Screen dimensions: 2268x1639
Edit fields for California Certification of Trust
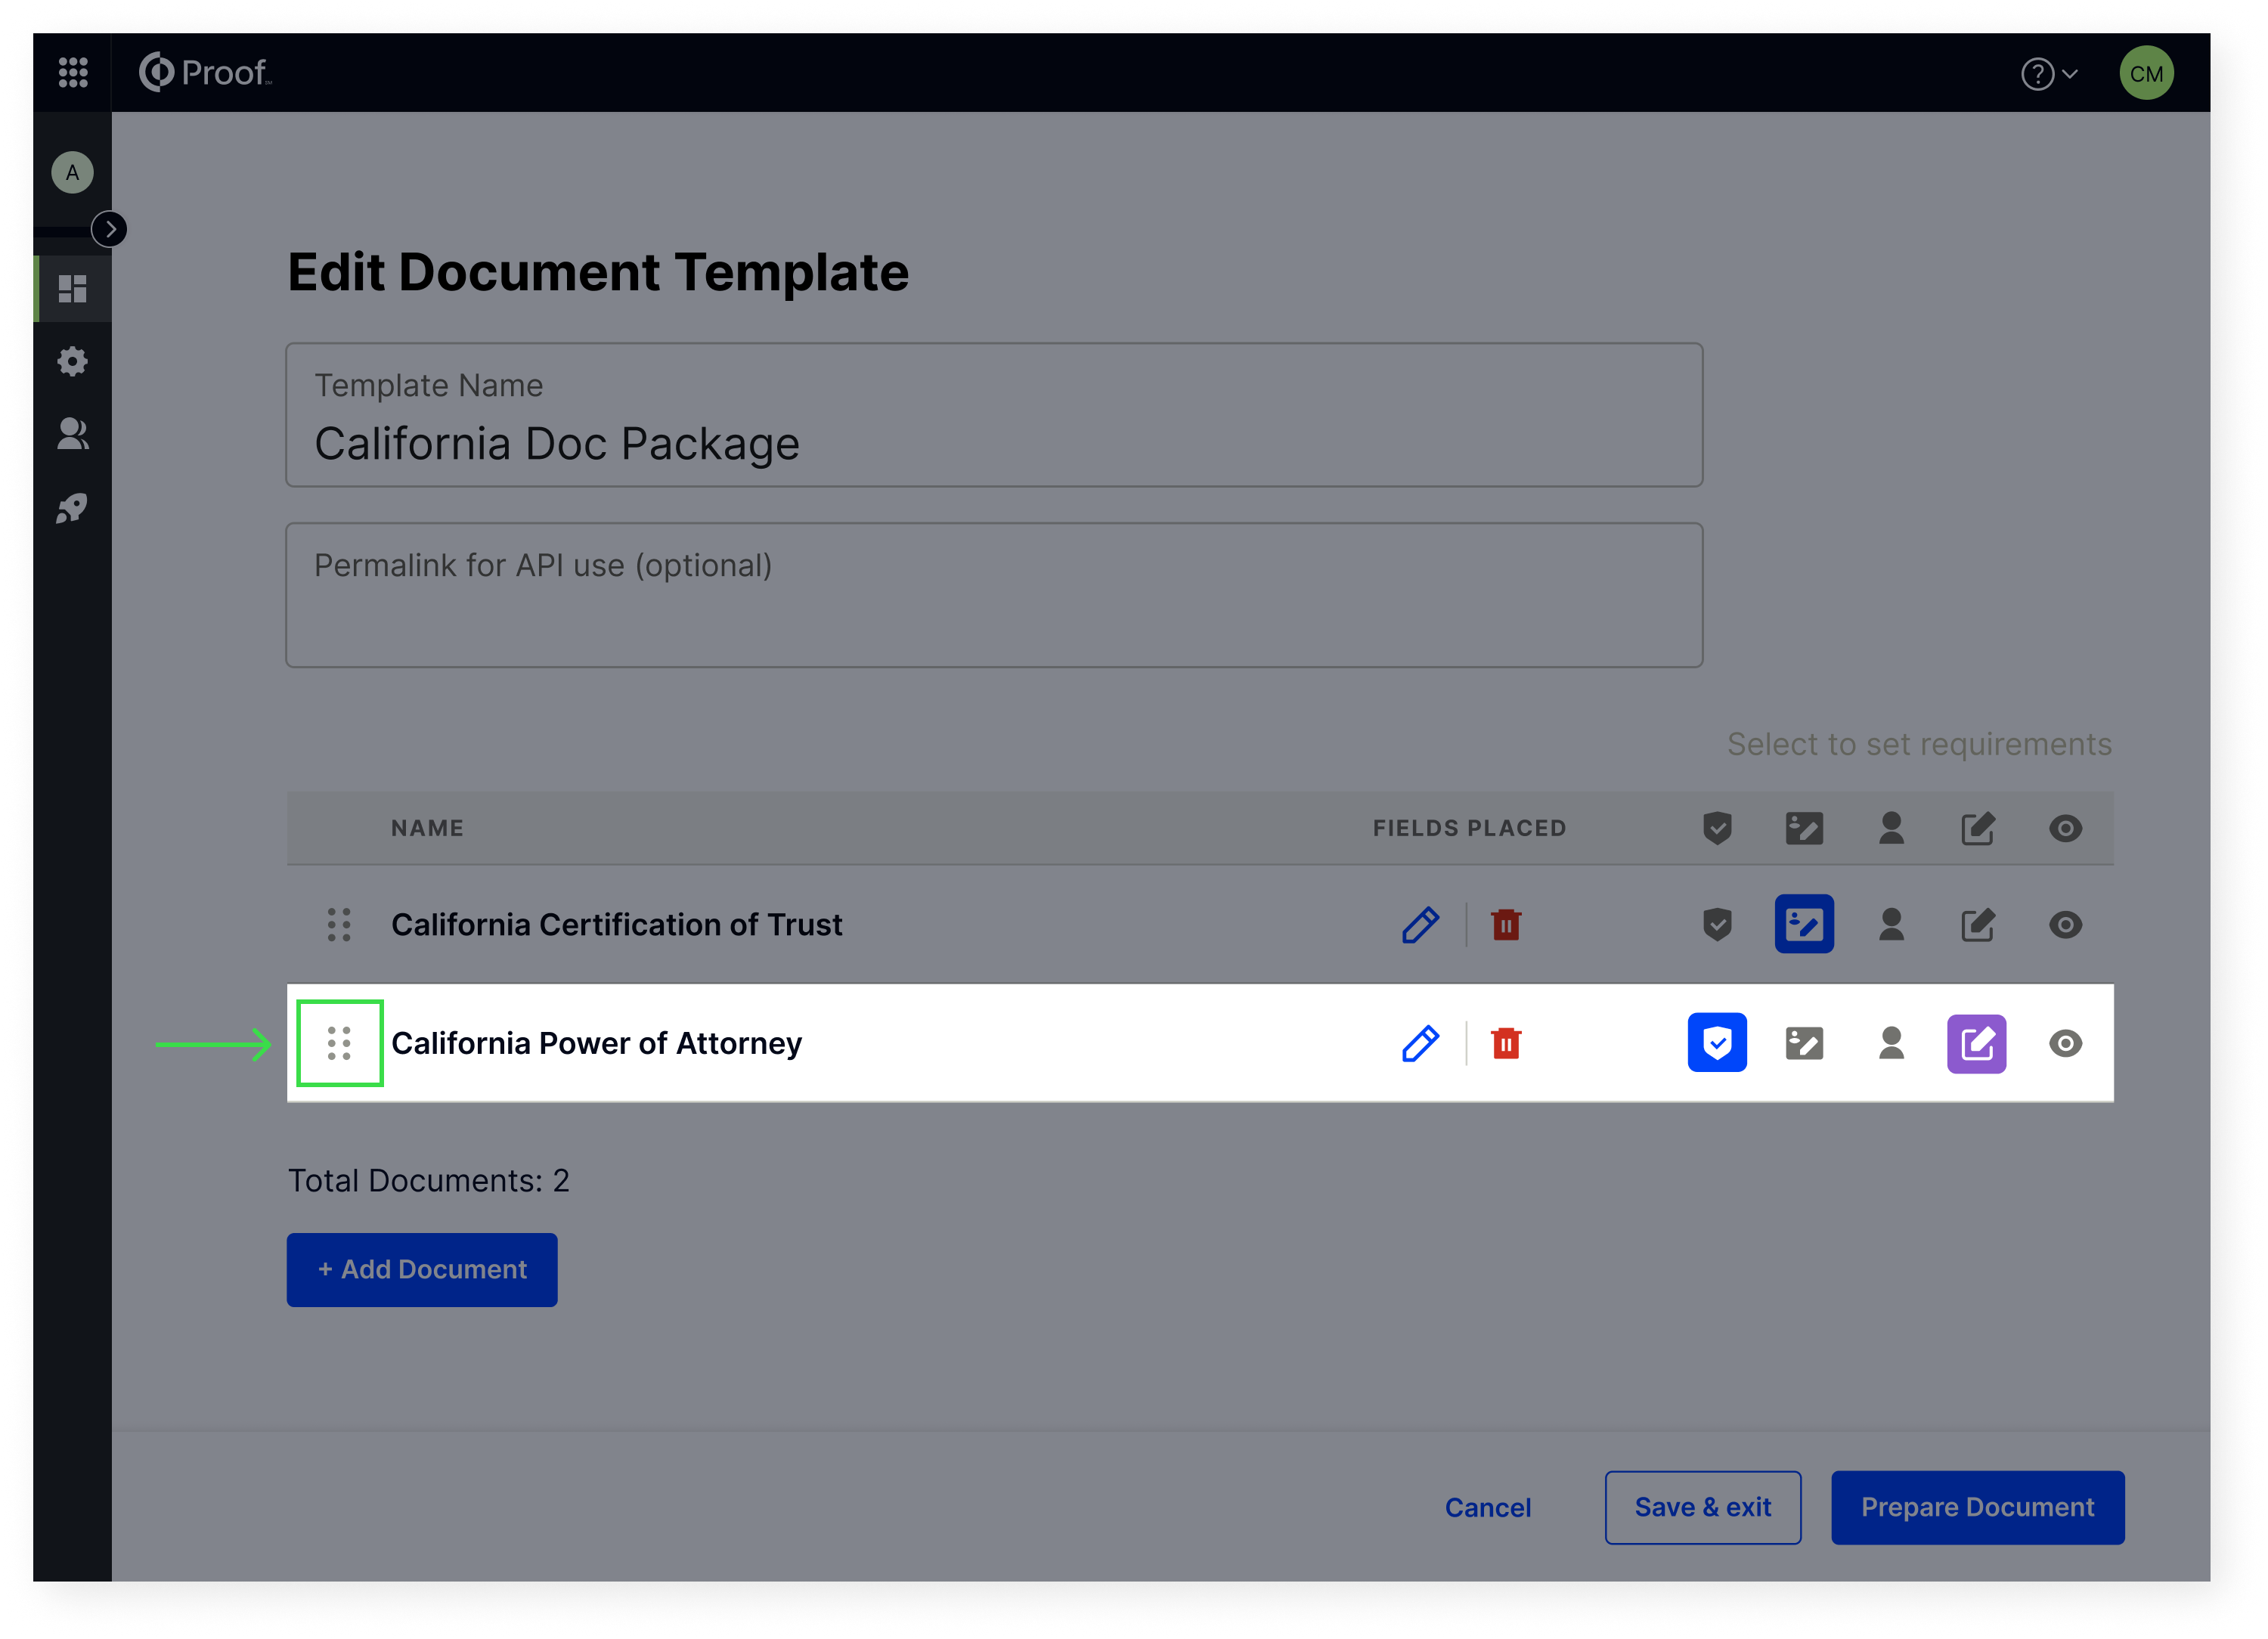click(x=1419, y=925)
